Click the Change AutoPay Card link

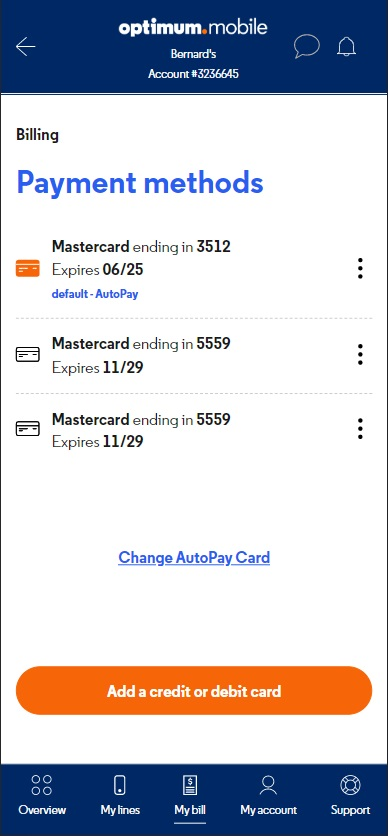click(x=194, y=558)
